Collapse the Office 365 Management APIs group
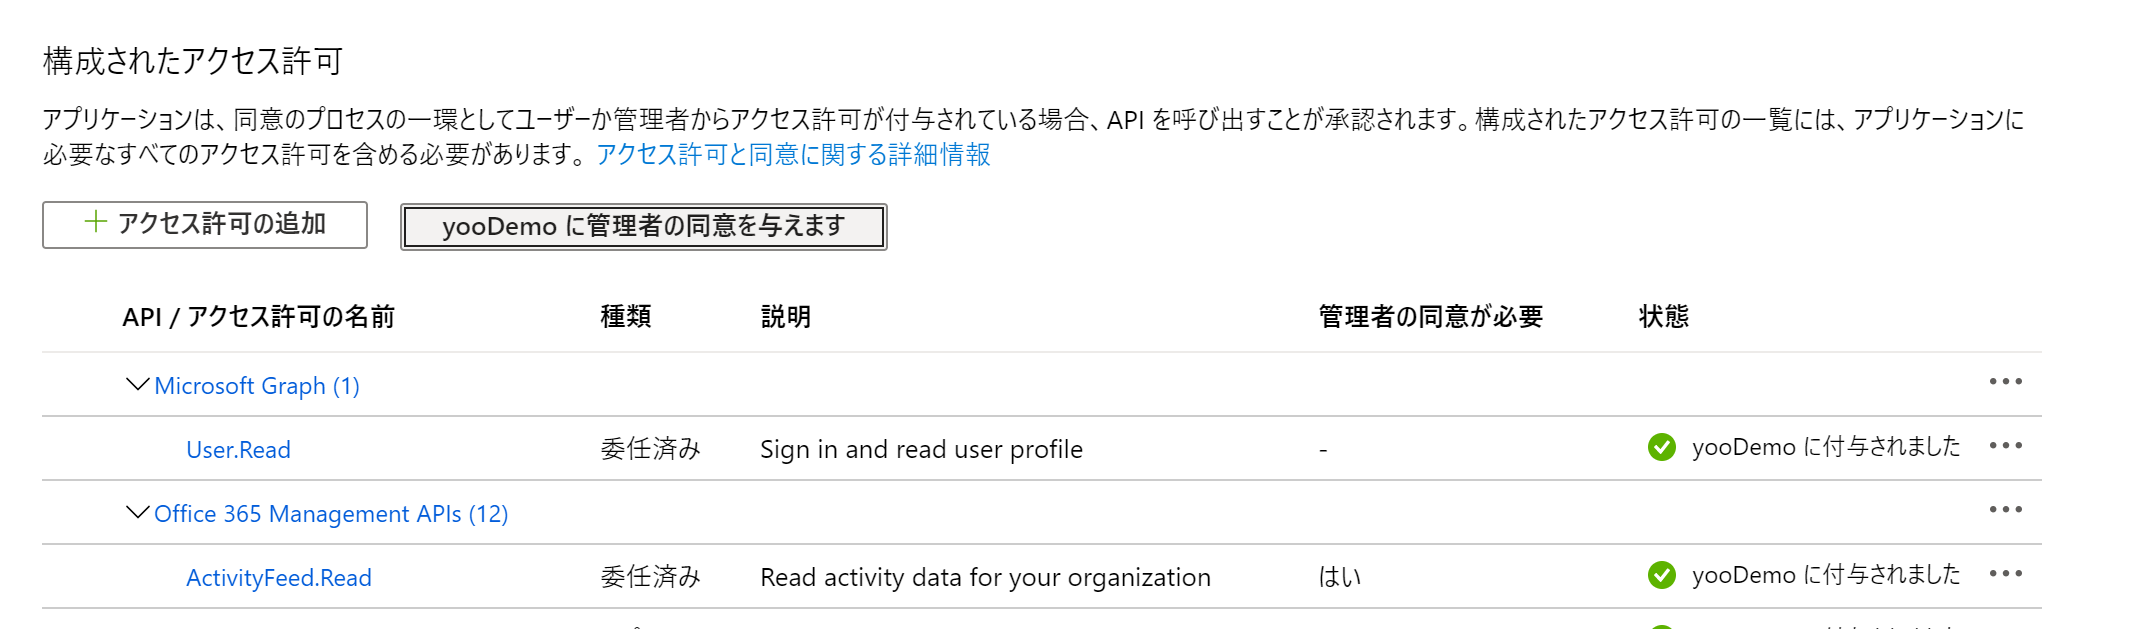 (136, 512)
